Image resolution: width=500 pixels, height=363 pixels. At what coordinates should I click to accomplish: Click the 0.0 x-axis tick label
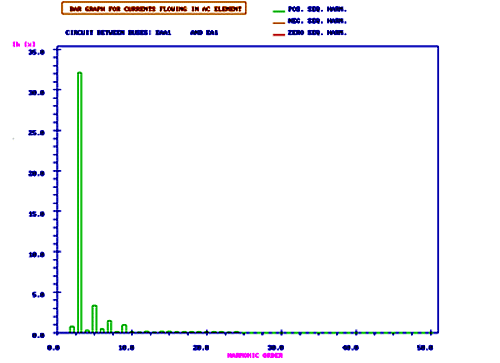tap(53, 348)
